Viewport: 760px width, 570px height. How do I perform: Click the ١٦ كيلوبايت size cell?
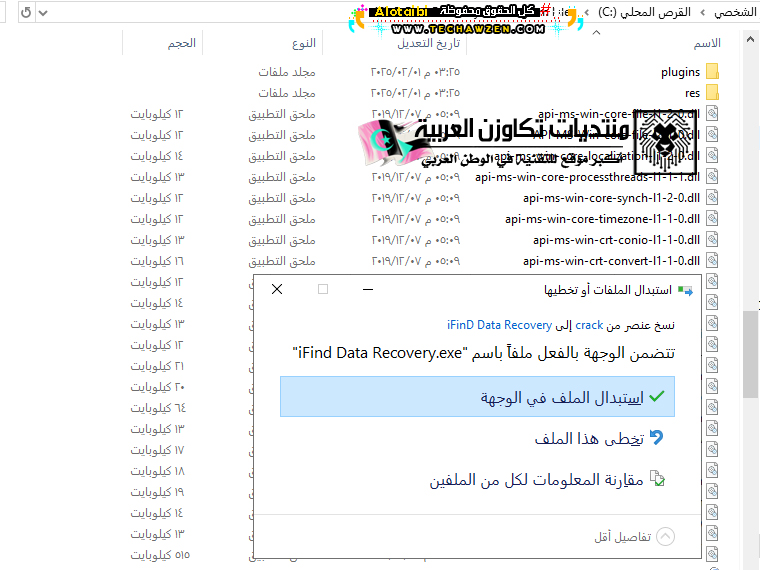157,261
